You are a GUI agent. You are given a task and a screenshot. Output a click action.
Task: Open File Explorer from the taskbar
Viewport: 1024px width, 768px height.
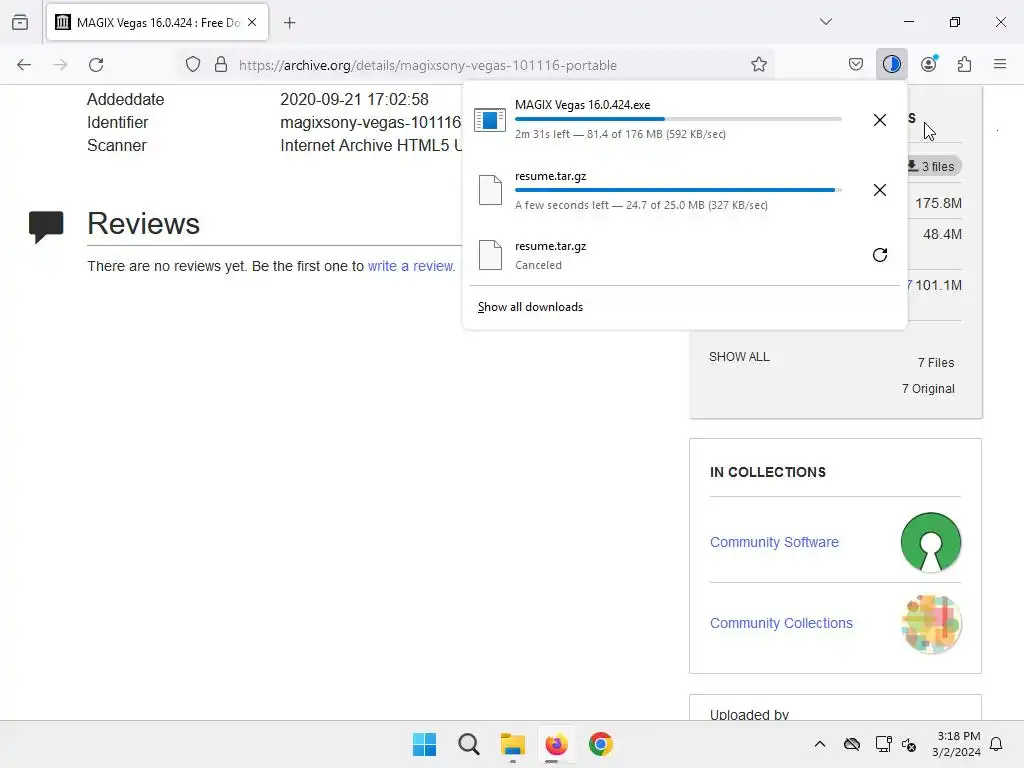(x=513, y=744)
